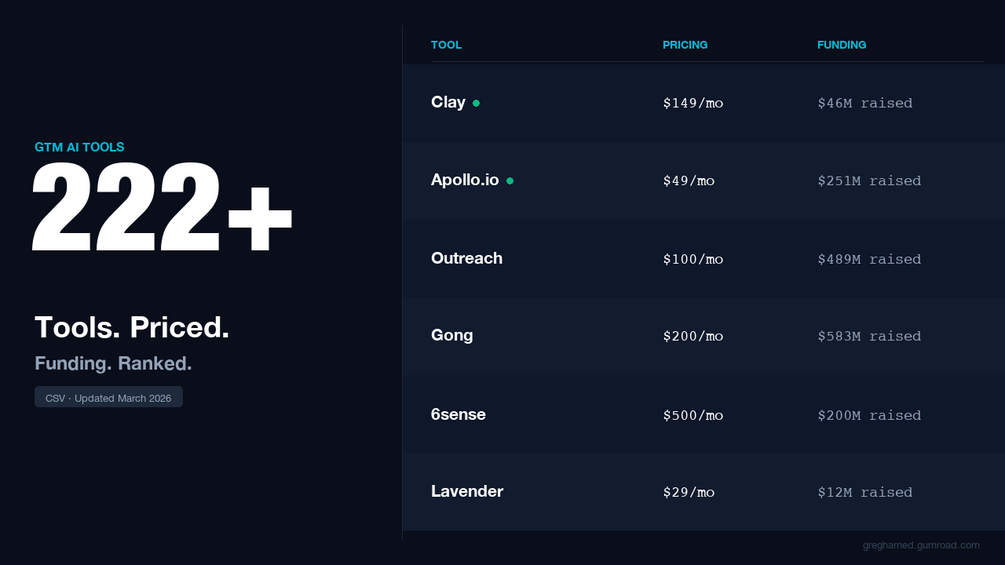Click the PRICING column header
This screenshot has height=565, width=1005.
coord(685,45)
